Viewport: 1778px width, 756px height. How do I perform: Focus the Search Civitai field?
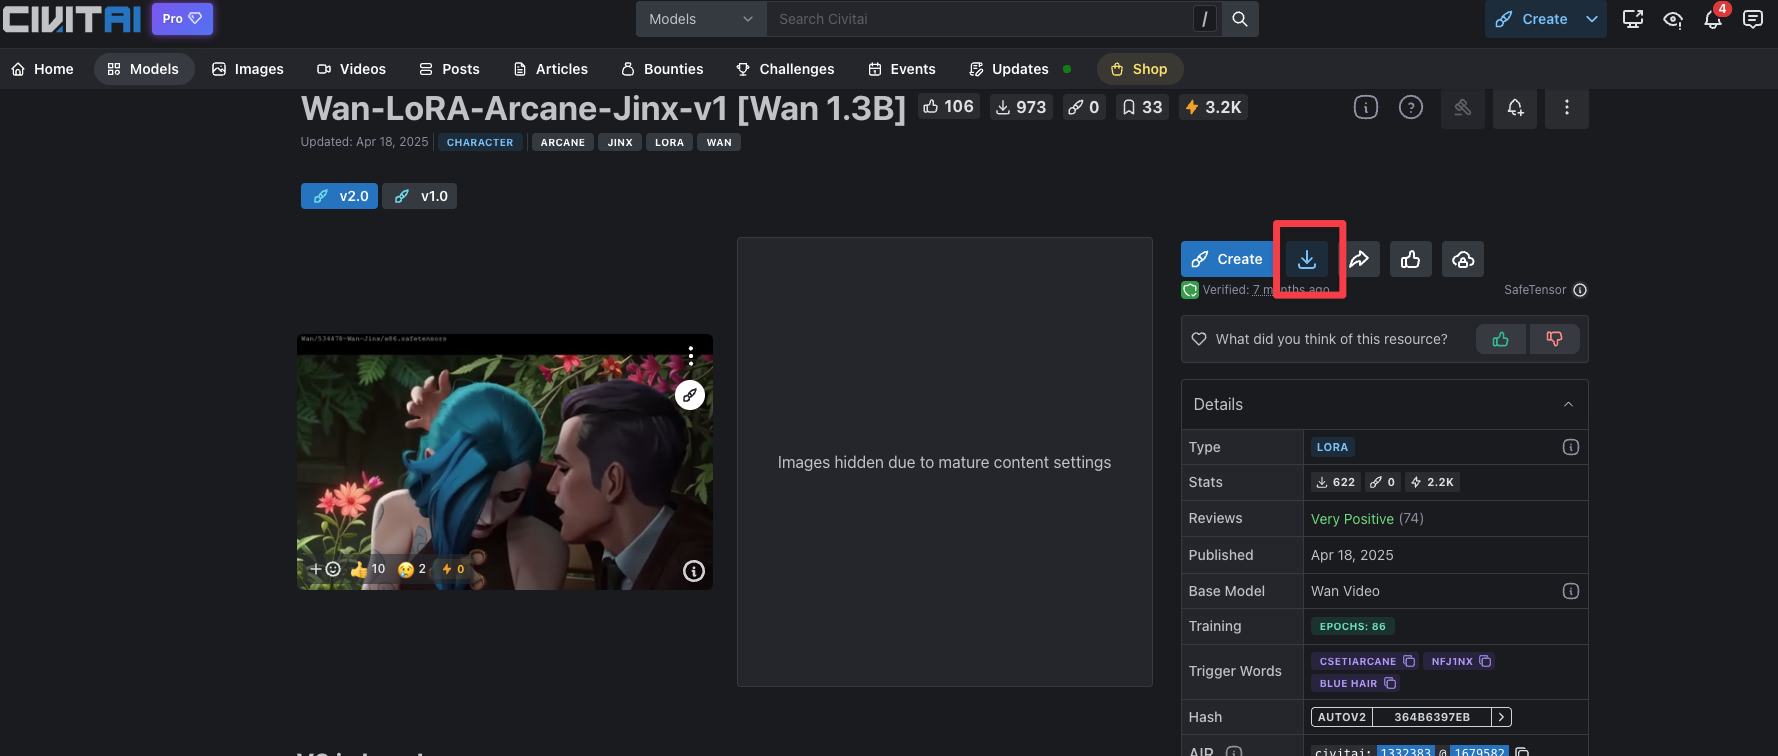click(980, 19)
